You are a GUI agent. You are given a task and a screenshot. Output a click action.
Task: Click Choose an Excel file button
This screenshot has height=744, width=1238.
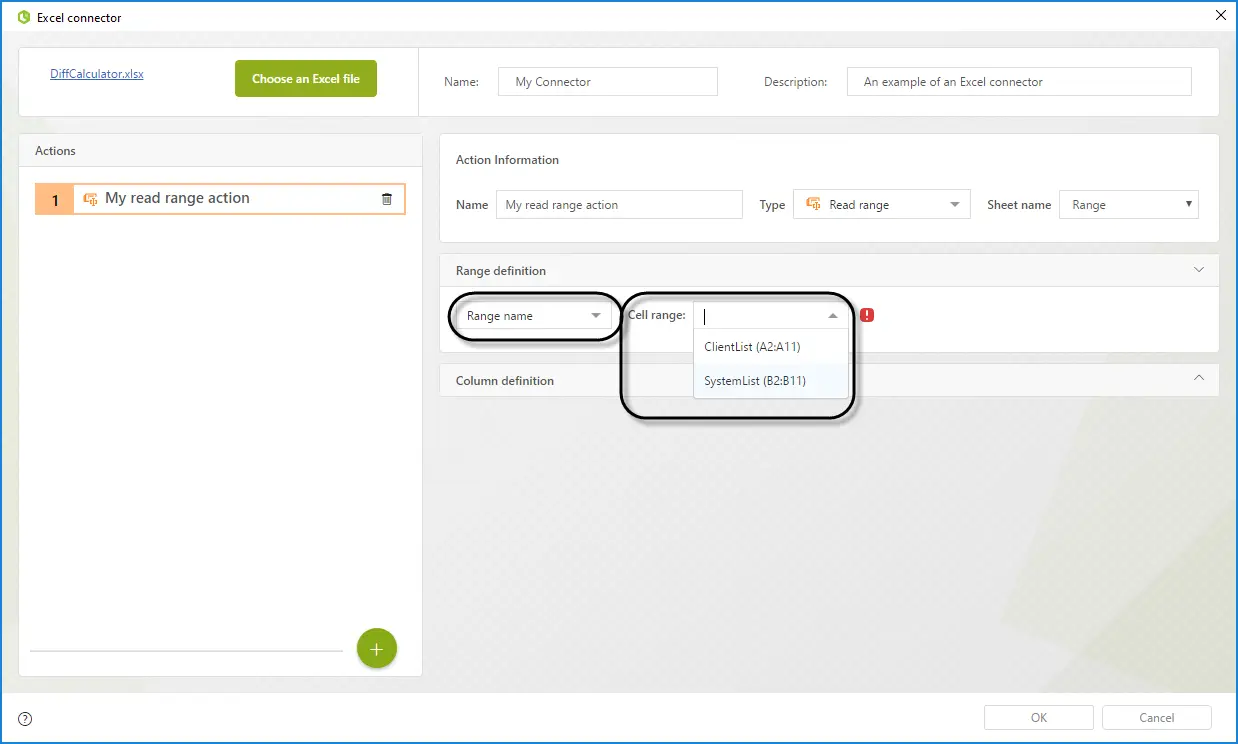(306, 79)
